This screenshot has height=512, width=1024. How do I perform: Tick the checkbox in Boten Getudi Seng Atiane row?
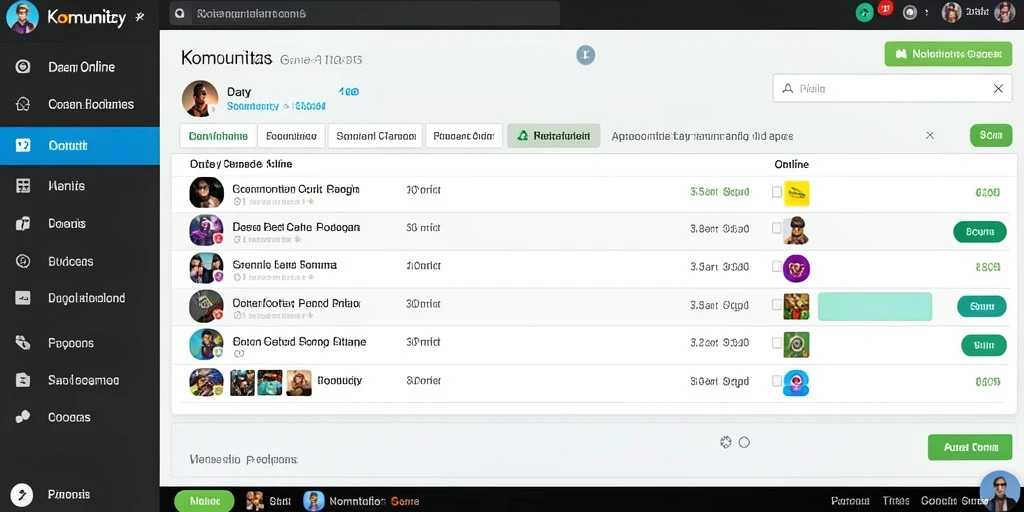pyautogui.click(x=776, y=342)
